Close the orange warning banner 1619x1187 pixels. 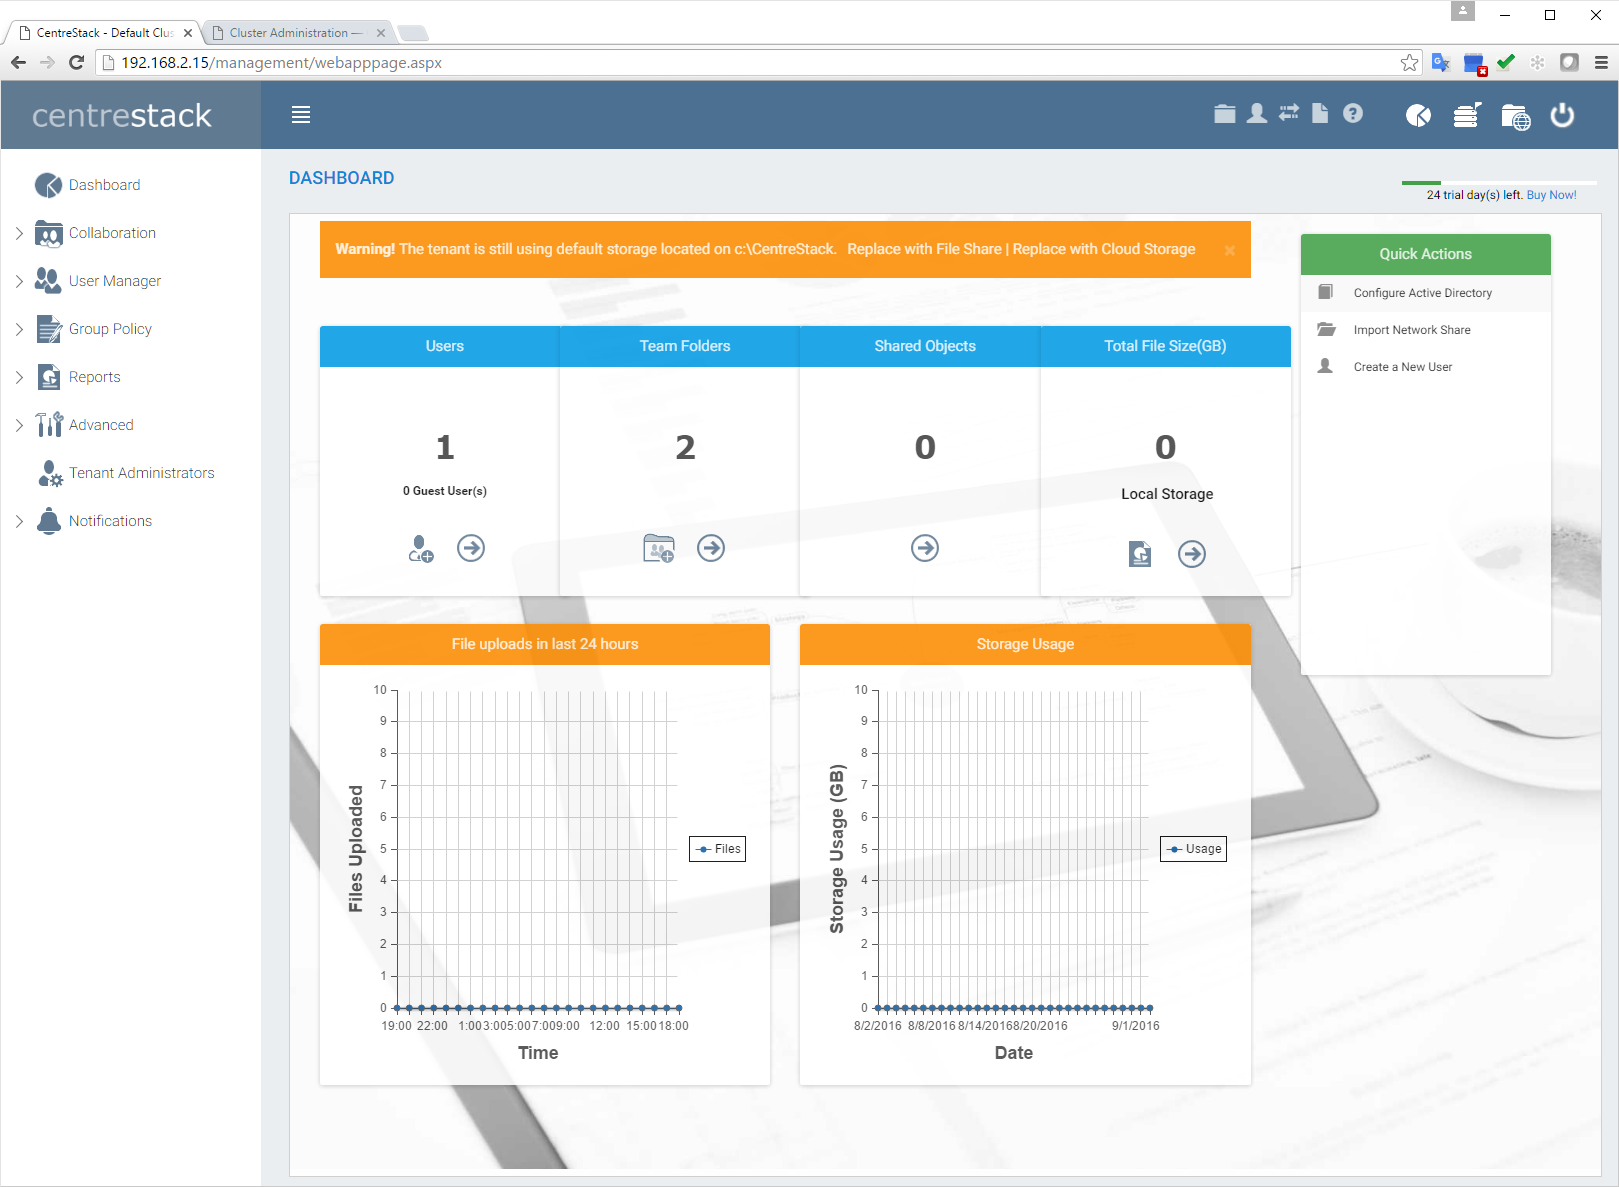pos(1230,250)
